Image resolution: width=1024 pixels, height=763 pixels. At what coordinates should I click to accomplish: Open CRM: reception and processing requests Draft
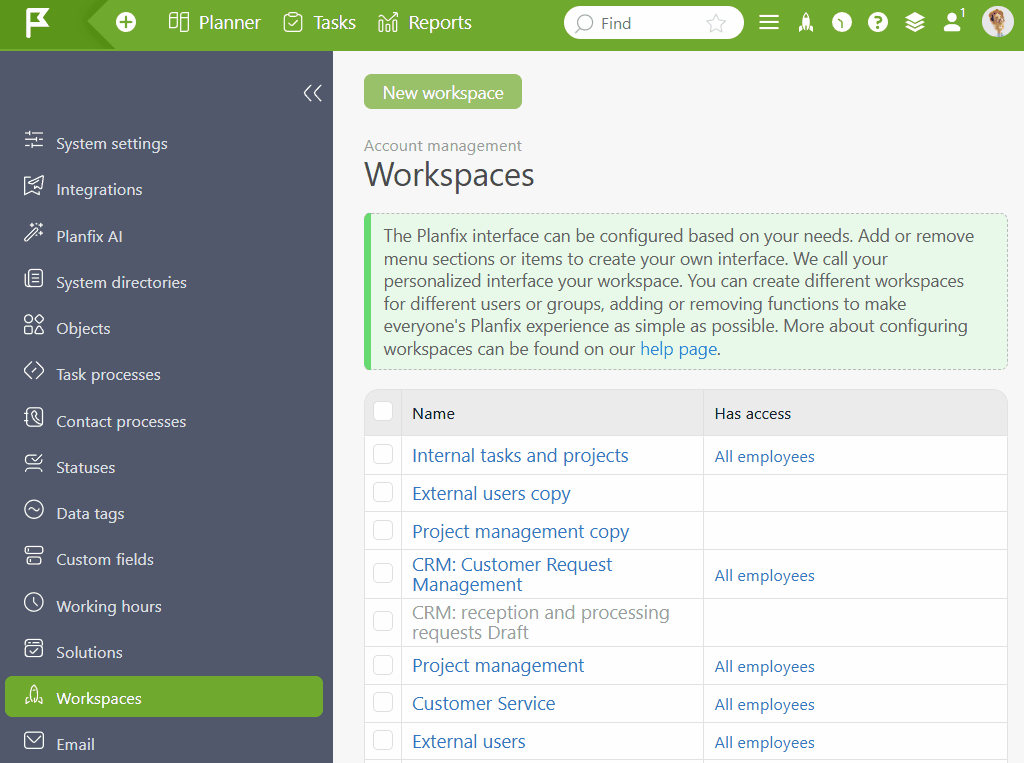pyautogui.click(x=541, y=623)
